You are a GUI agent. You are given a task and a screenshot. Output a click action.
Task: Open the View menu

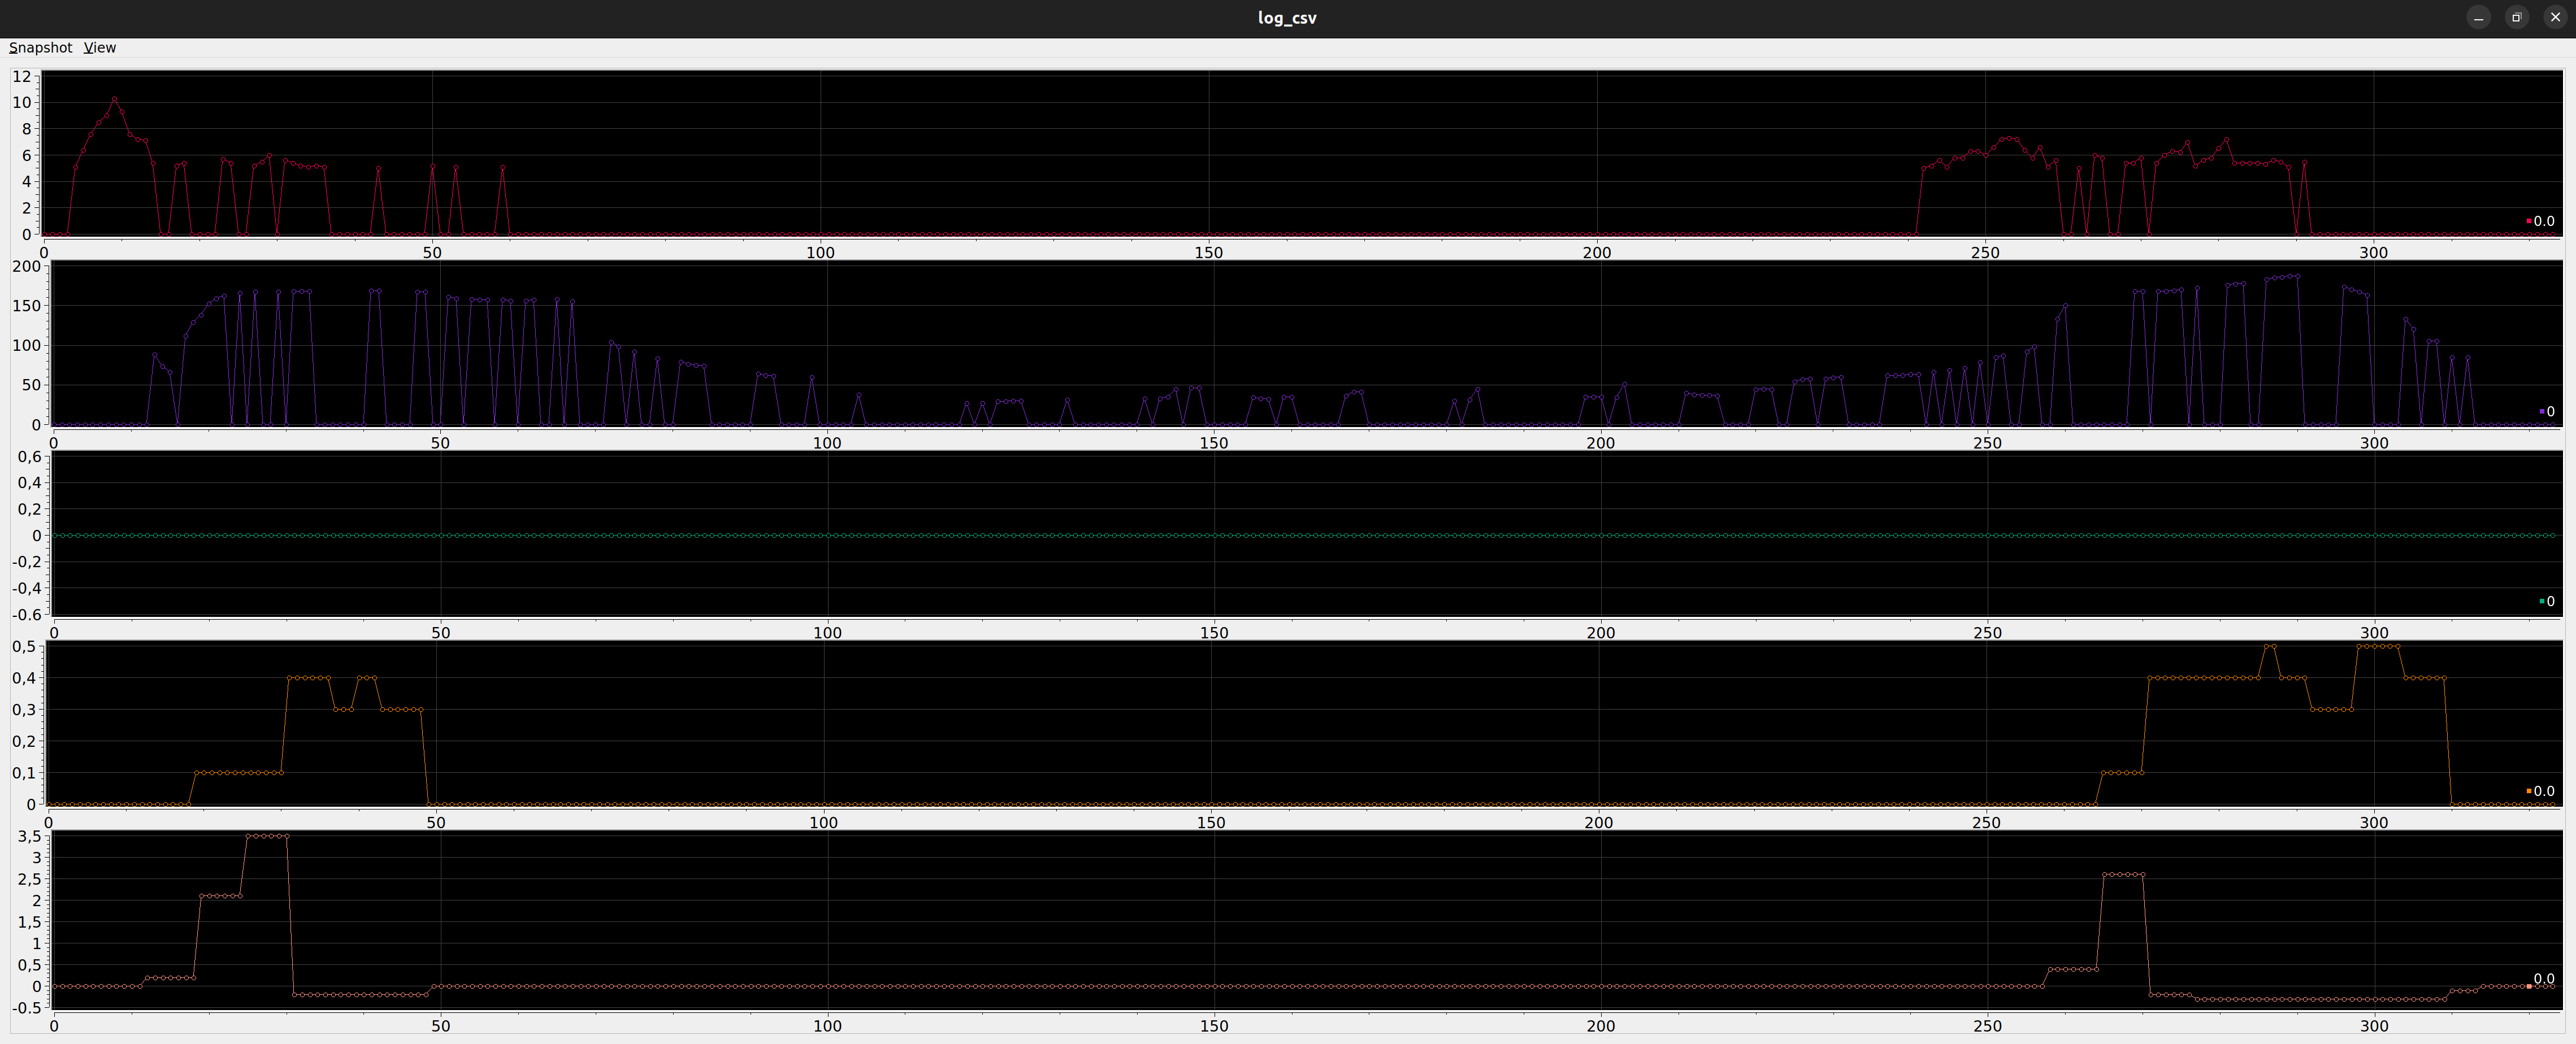click(x=100, y=48)
